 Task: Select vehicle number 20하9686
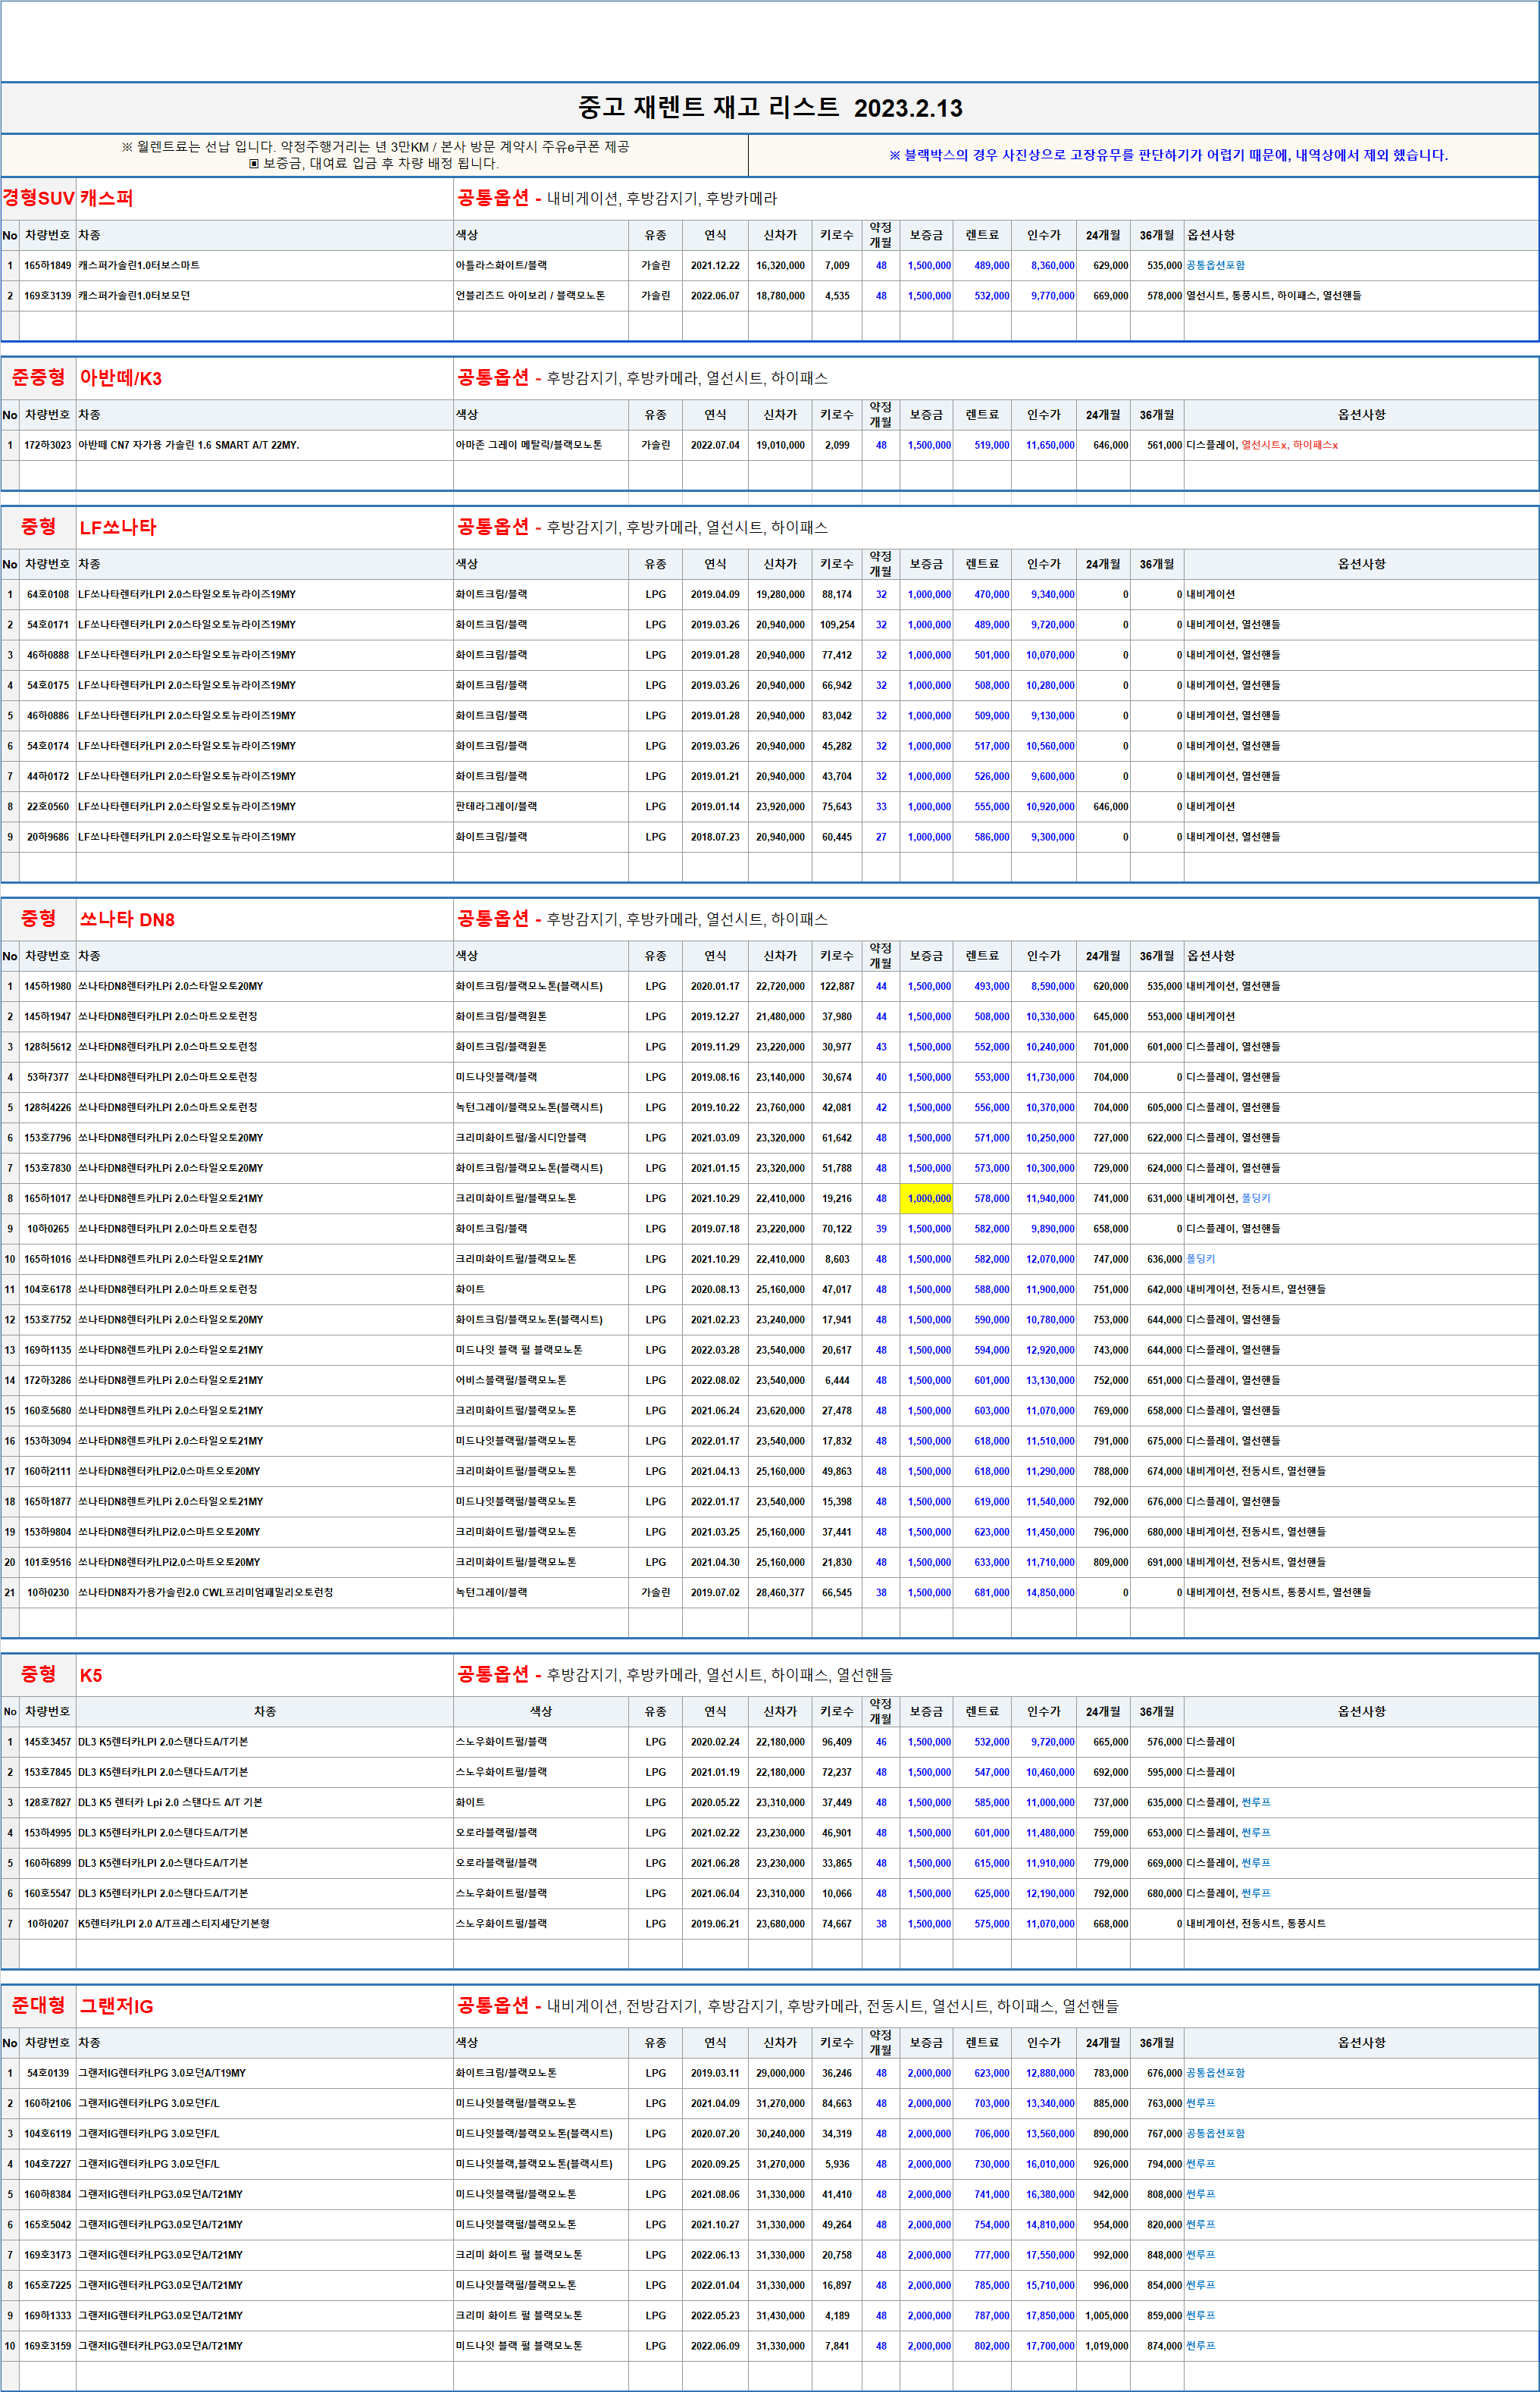click(x=48, y=837)
